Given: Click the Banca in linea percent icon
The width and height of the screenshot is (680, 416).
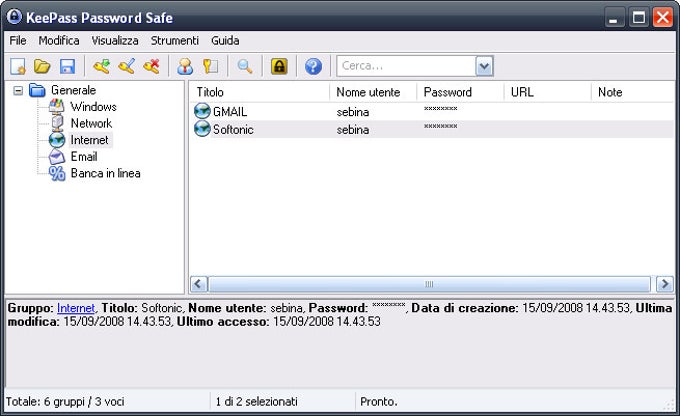Looking at the screenshot, I should pyautogui.click(x=57, y=173).
